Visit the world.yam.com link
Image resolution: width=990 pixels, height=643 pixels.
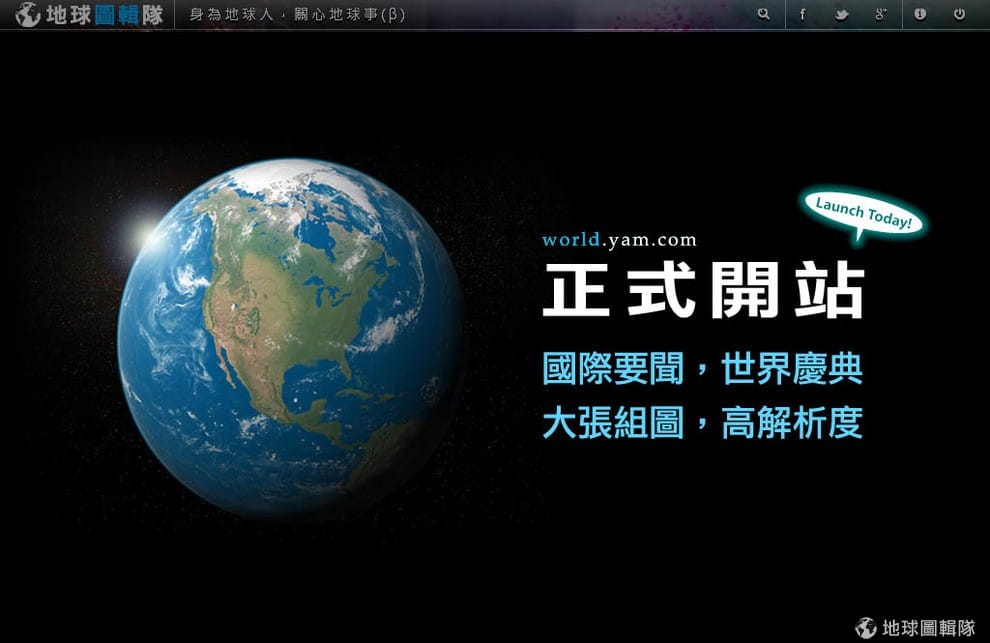coord(619,240)
